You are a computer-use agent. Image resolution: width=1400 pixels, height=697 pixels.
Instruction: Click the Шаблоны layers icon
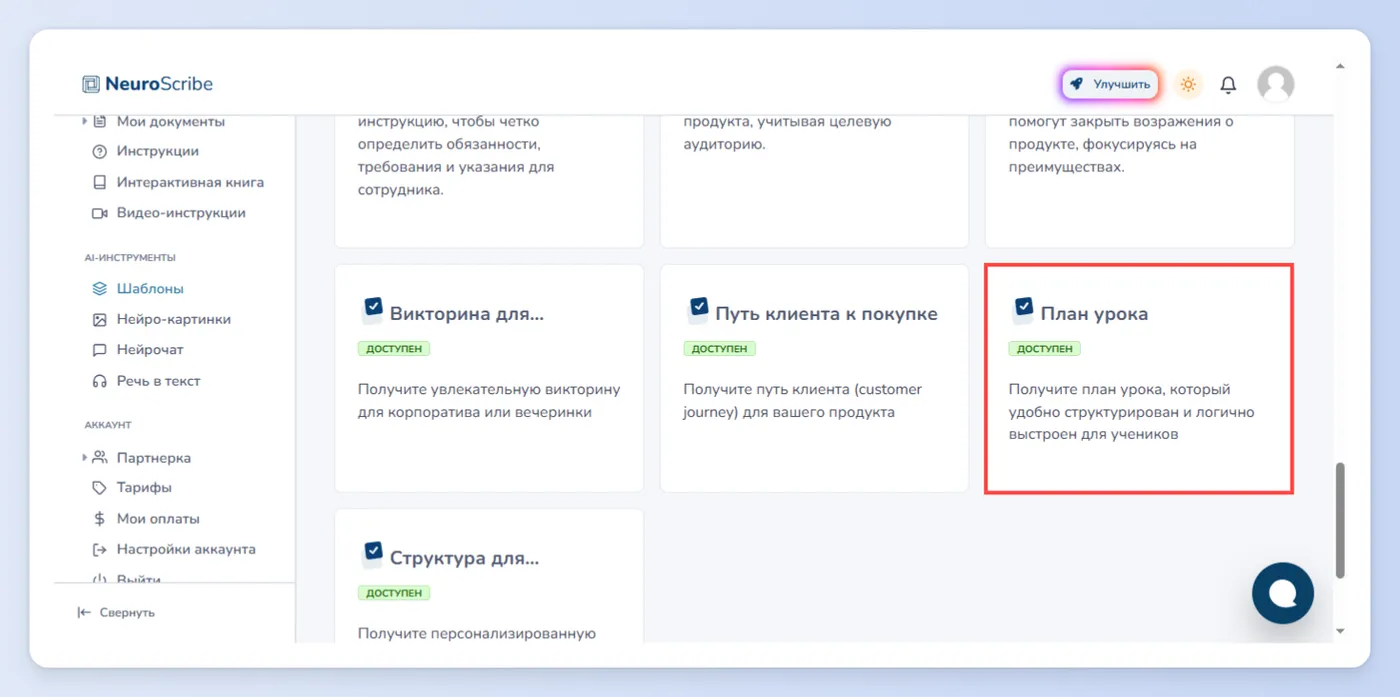coord(99,289)
